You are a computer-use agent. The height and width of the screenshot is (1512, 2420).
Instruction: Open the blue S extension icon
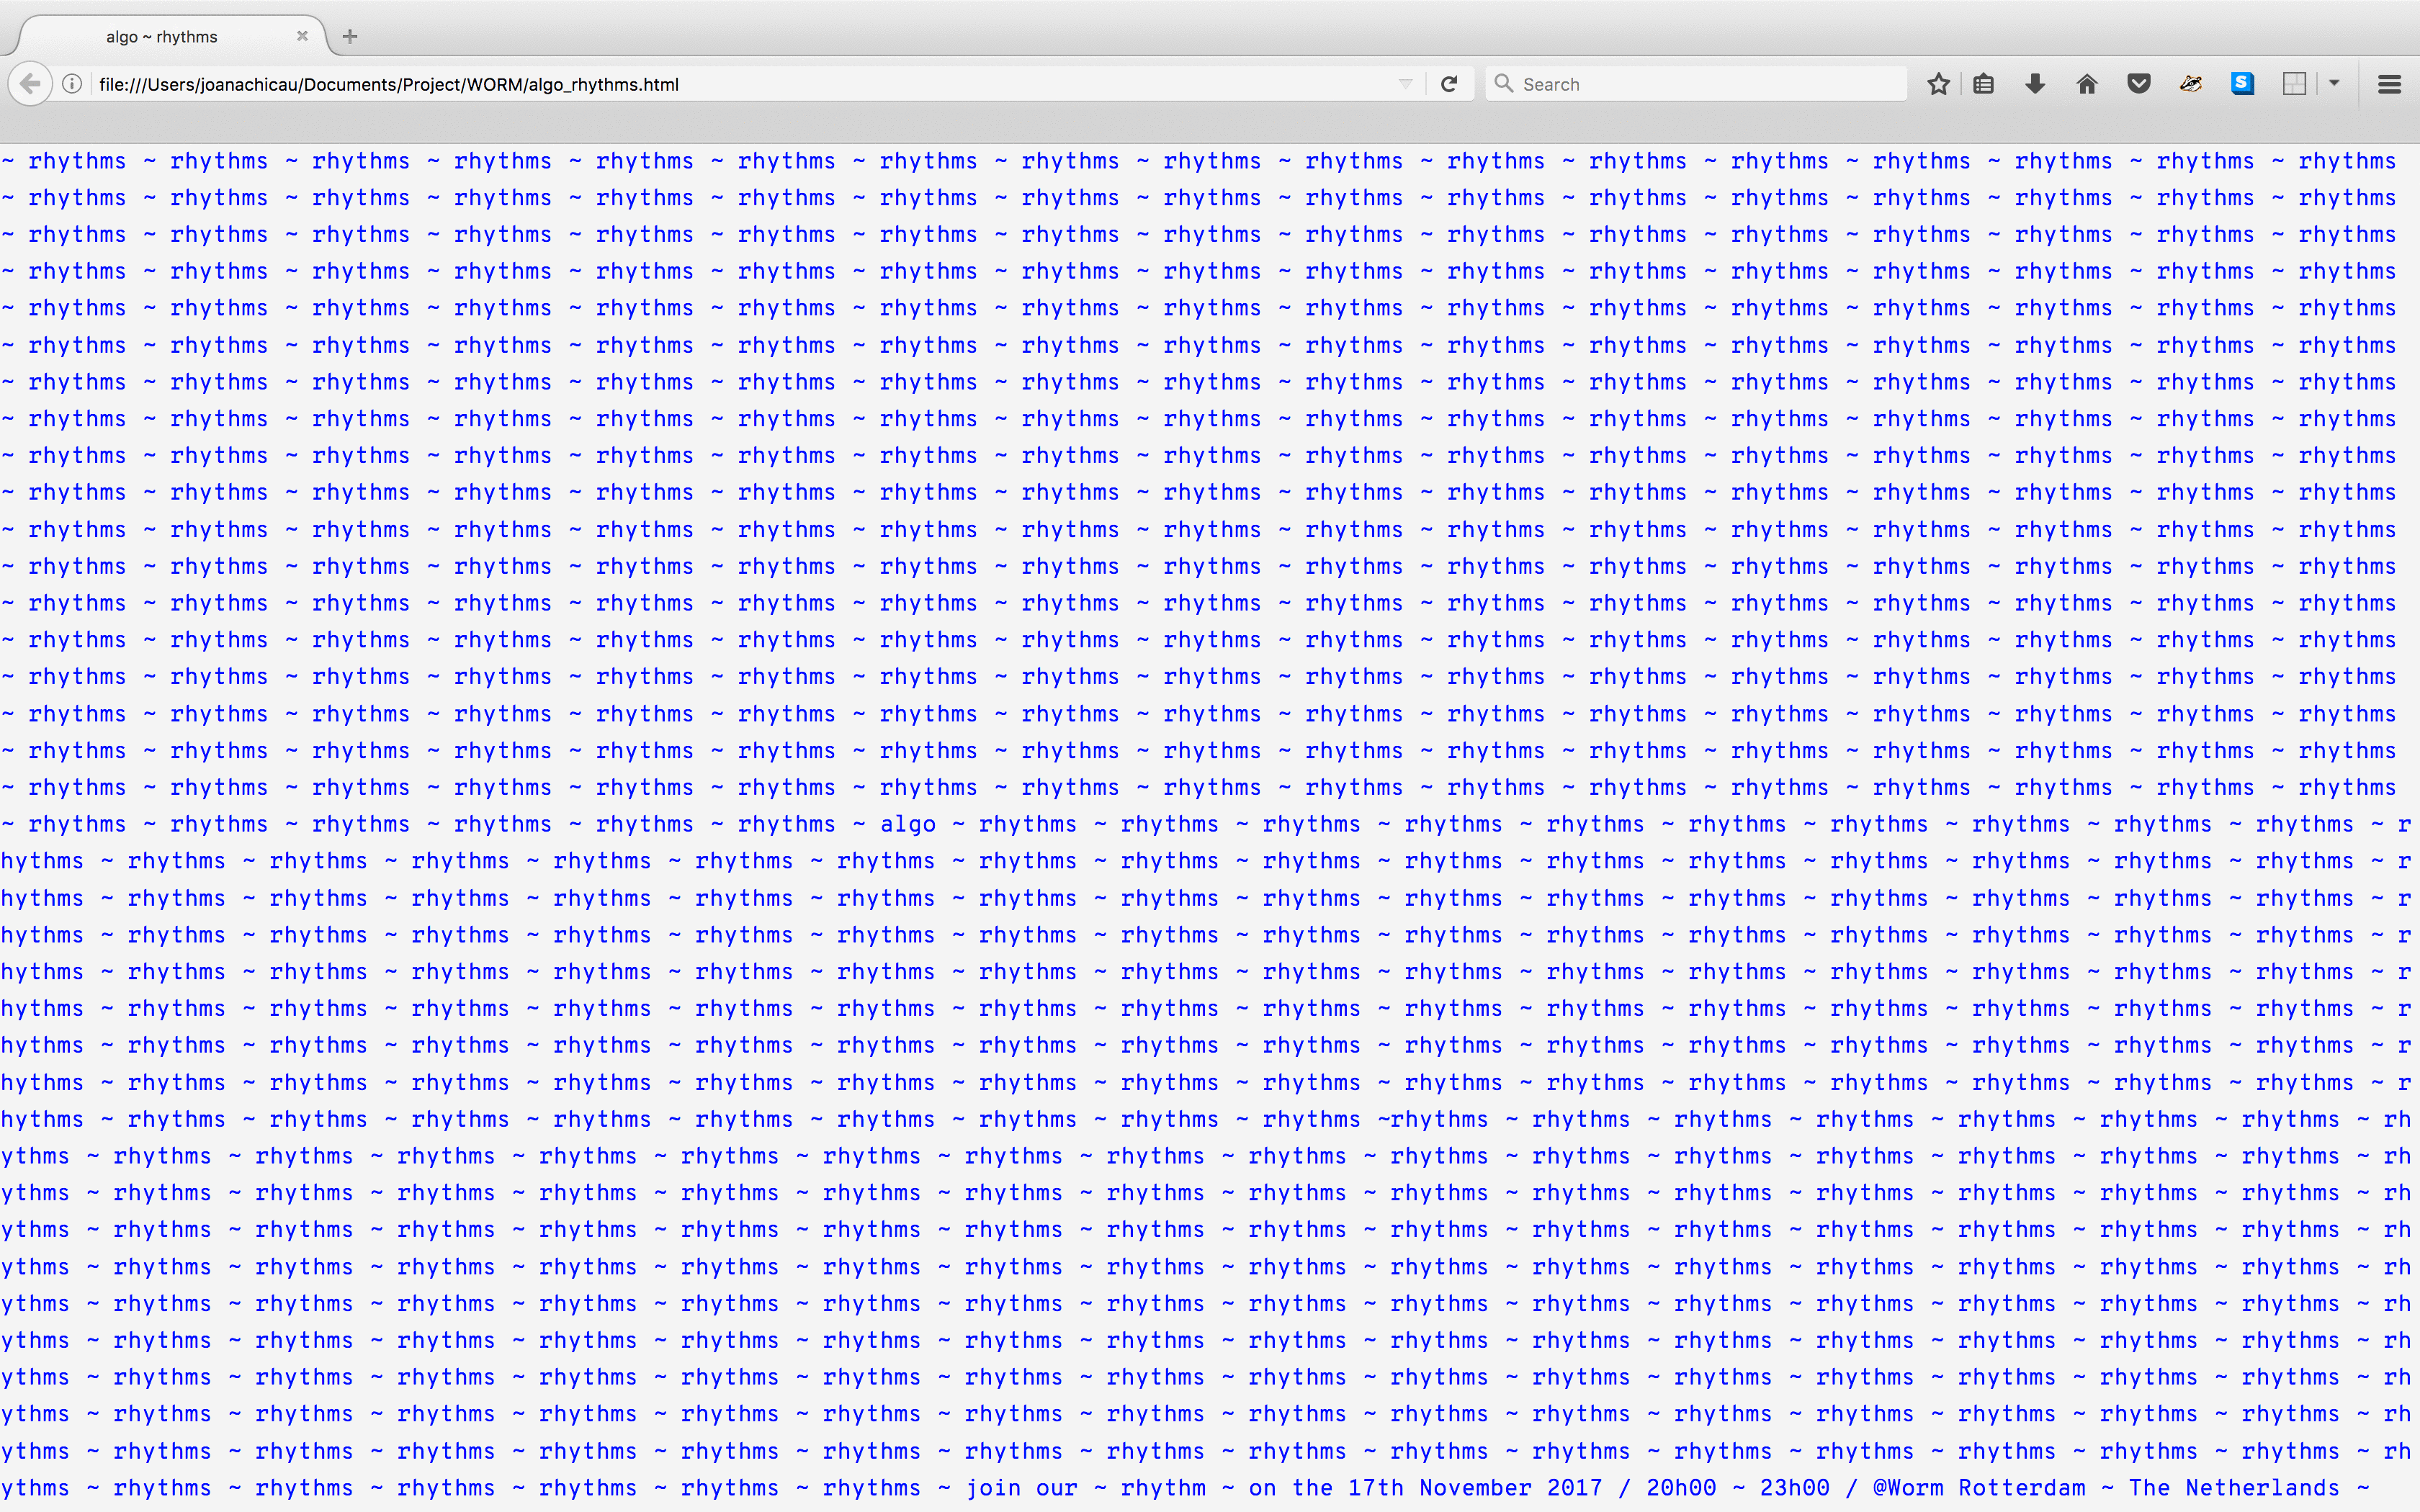pyautogui.click(x=2243, y=84)
